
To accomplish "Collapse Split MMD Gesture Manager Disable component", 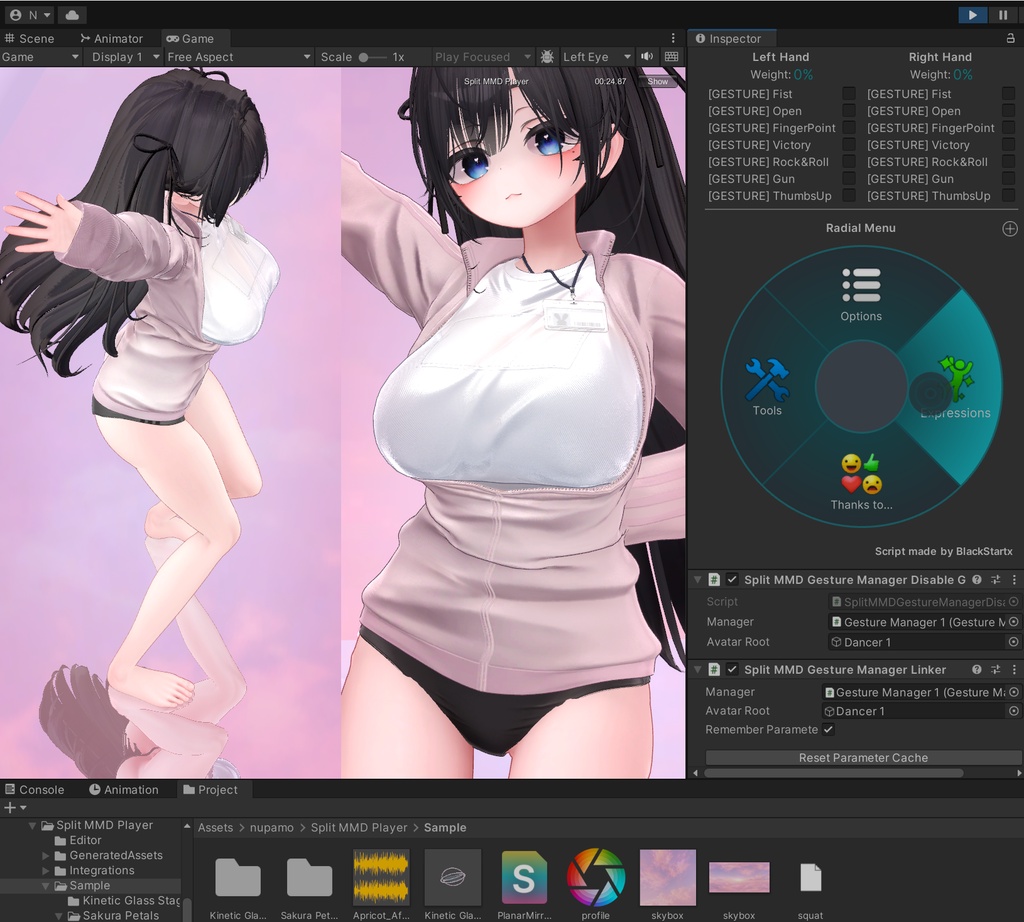I will click(x=697, y=579).
